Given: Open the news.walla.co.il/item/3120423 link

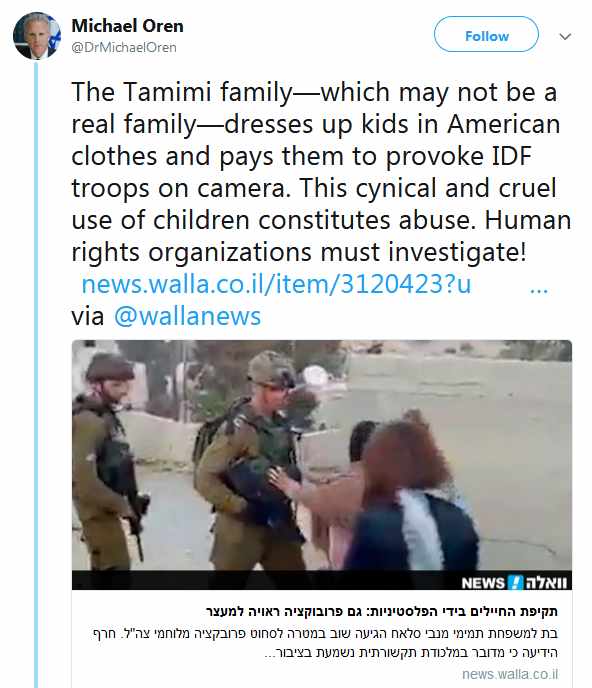Looking at the screenshot, I should coord(276,284).
